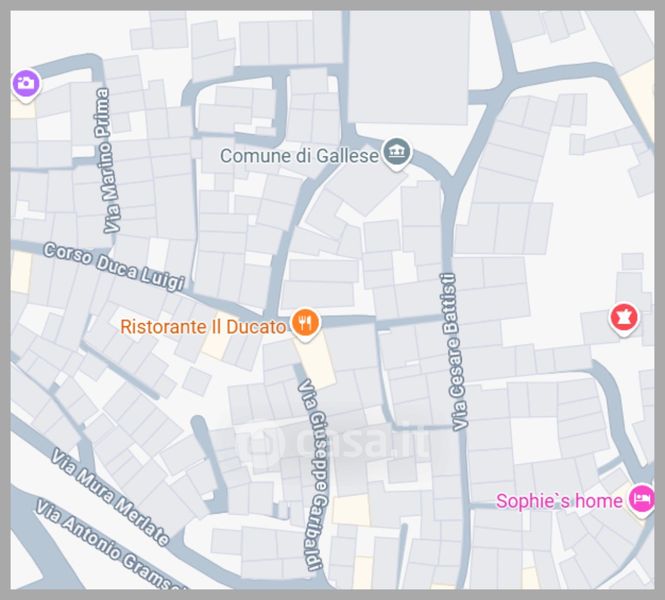Select the Via Antonio Gramsci street label
The width and height of the screenshot is (665, 600).
coord(111,547)
